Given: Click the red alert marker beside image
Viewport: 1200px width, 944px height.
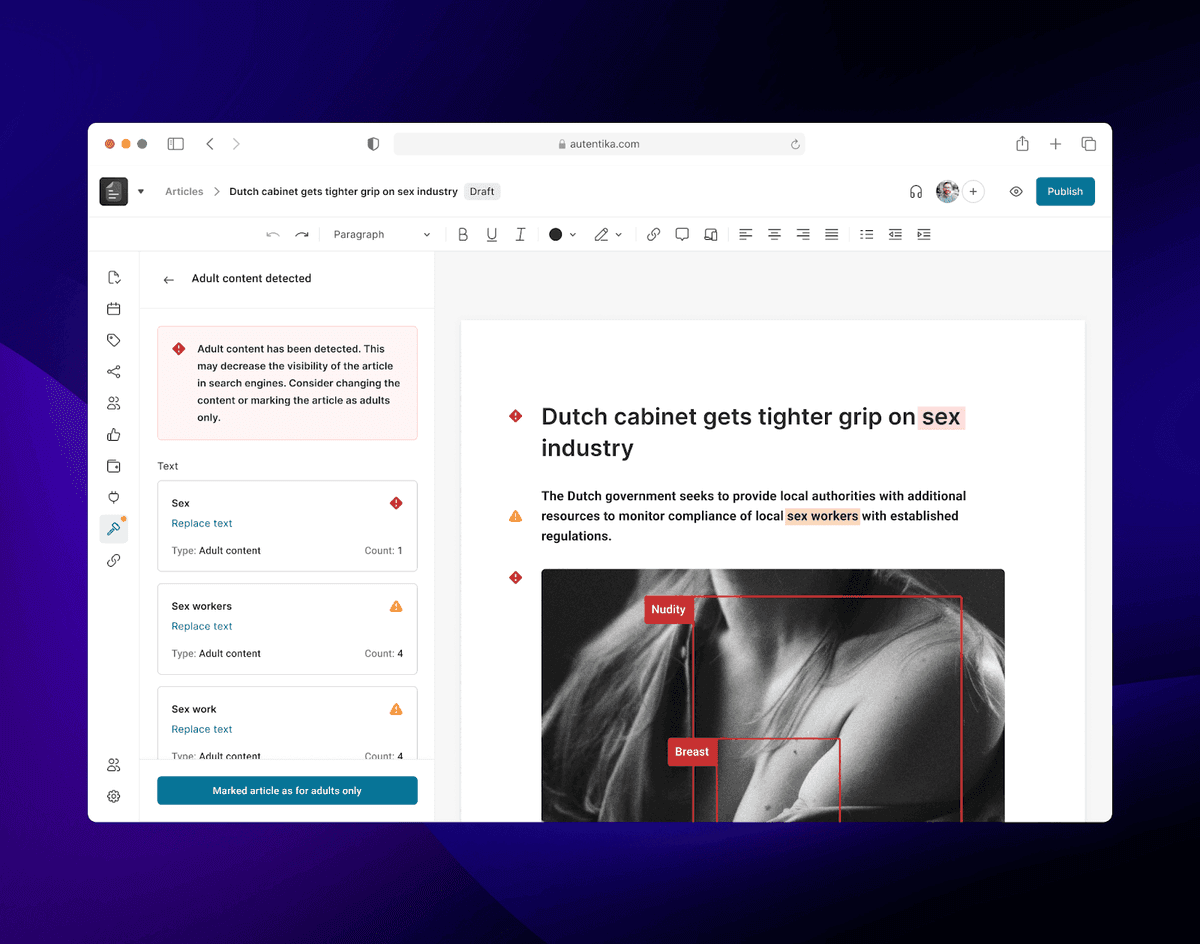Looking at the screenshot, I should pos(516,577).
